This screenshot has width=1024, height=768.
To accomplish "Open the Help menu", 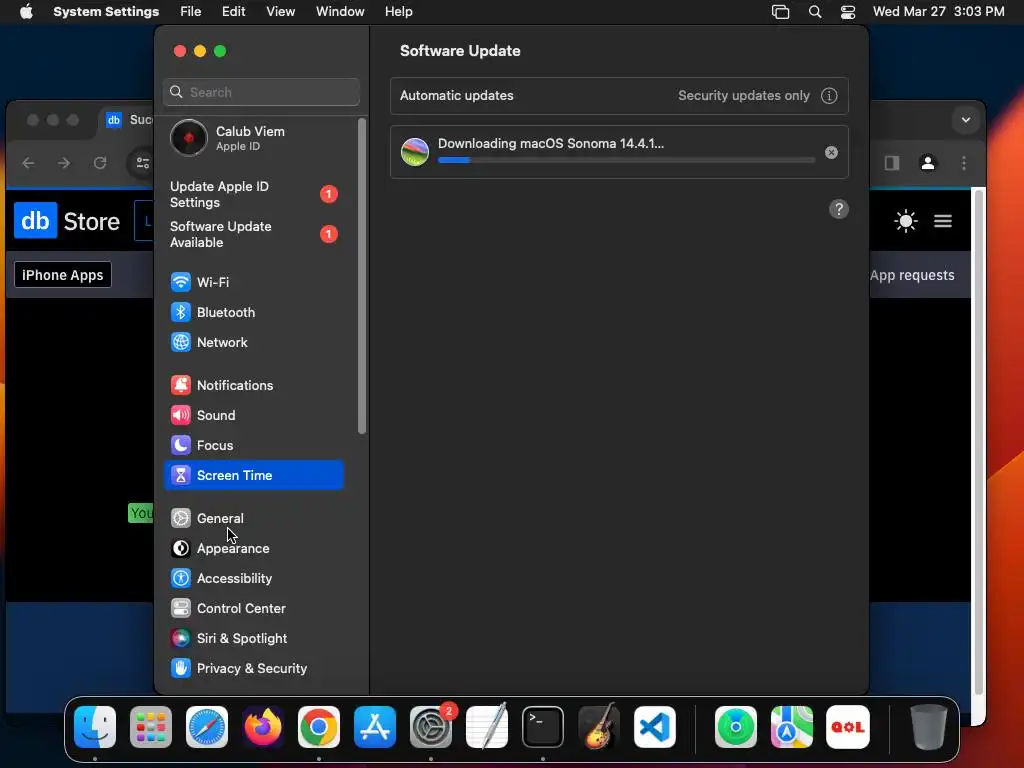I will 398,12.
